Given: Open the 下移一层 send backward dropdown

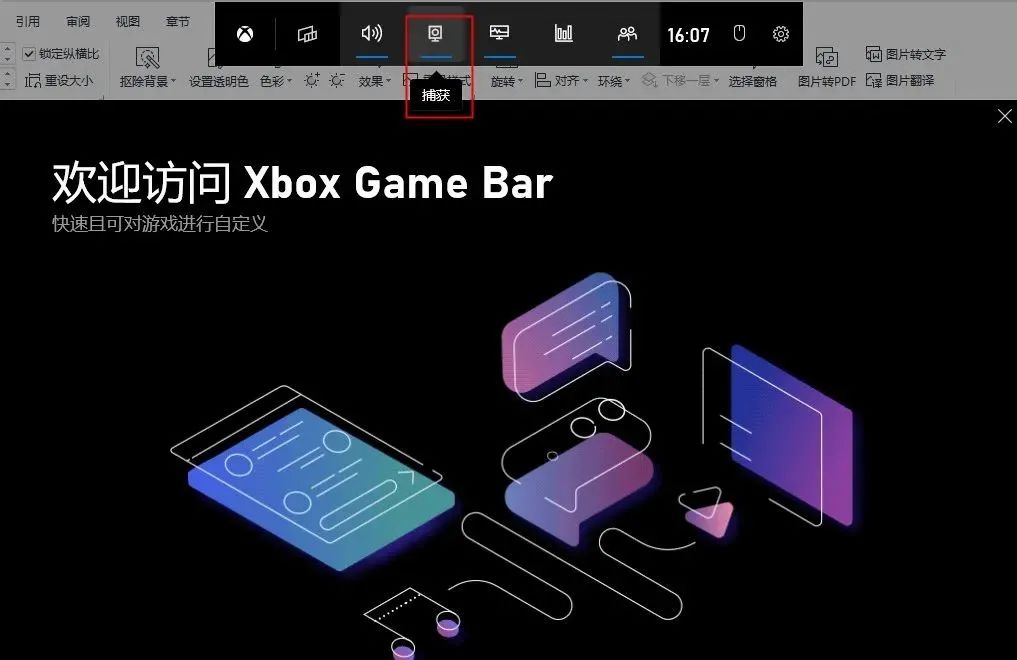Looking at the screenshot, I should tap(680, 80).
